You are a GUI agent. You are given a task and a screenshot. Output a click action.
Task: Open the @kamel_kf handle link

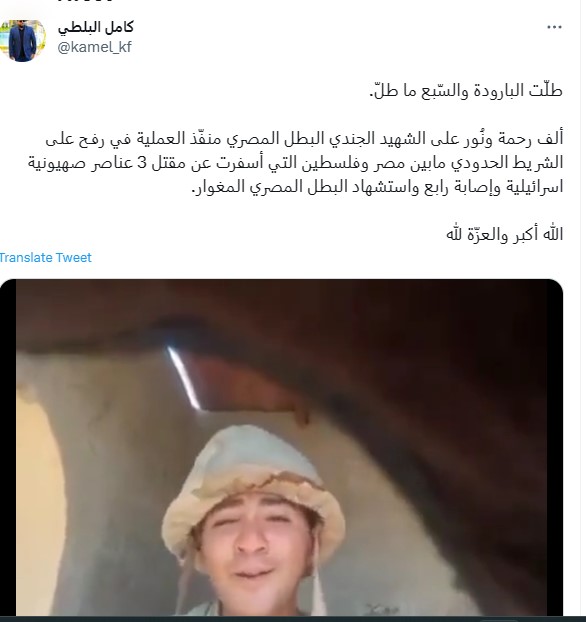(94, 47)
